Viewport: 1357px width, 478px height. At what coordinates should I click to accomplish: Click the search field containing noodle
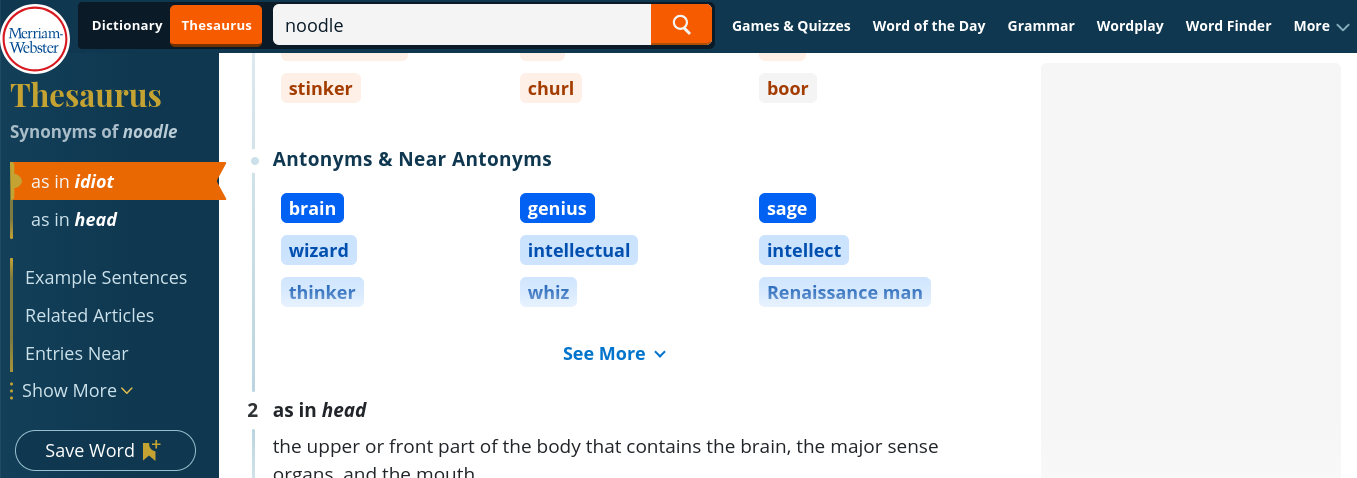(x=462, y=25)
